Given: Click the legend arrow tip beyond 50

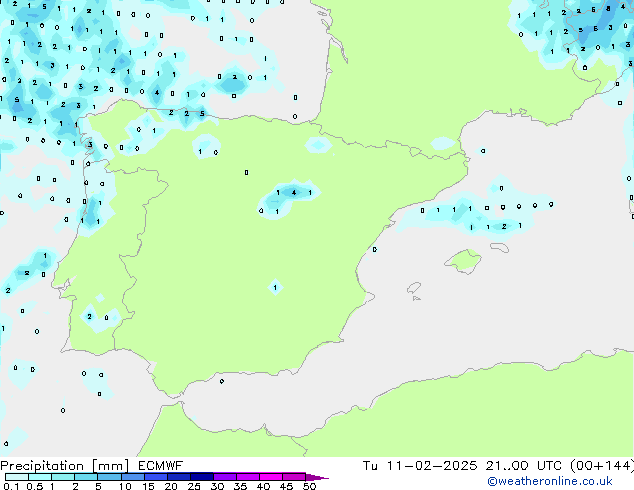Looking at the screenshot, I should (317, 477).
